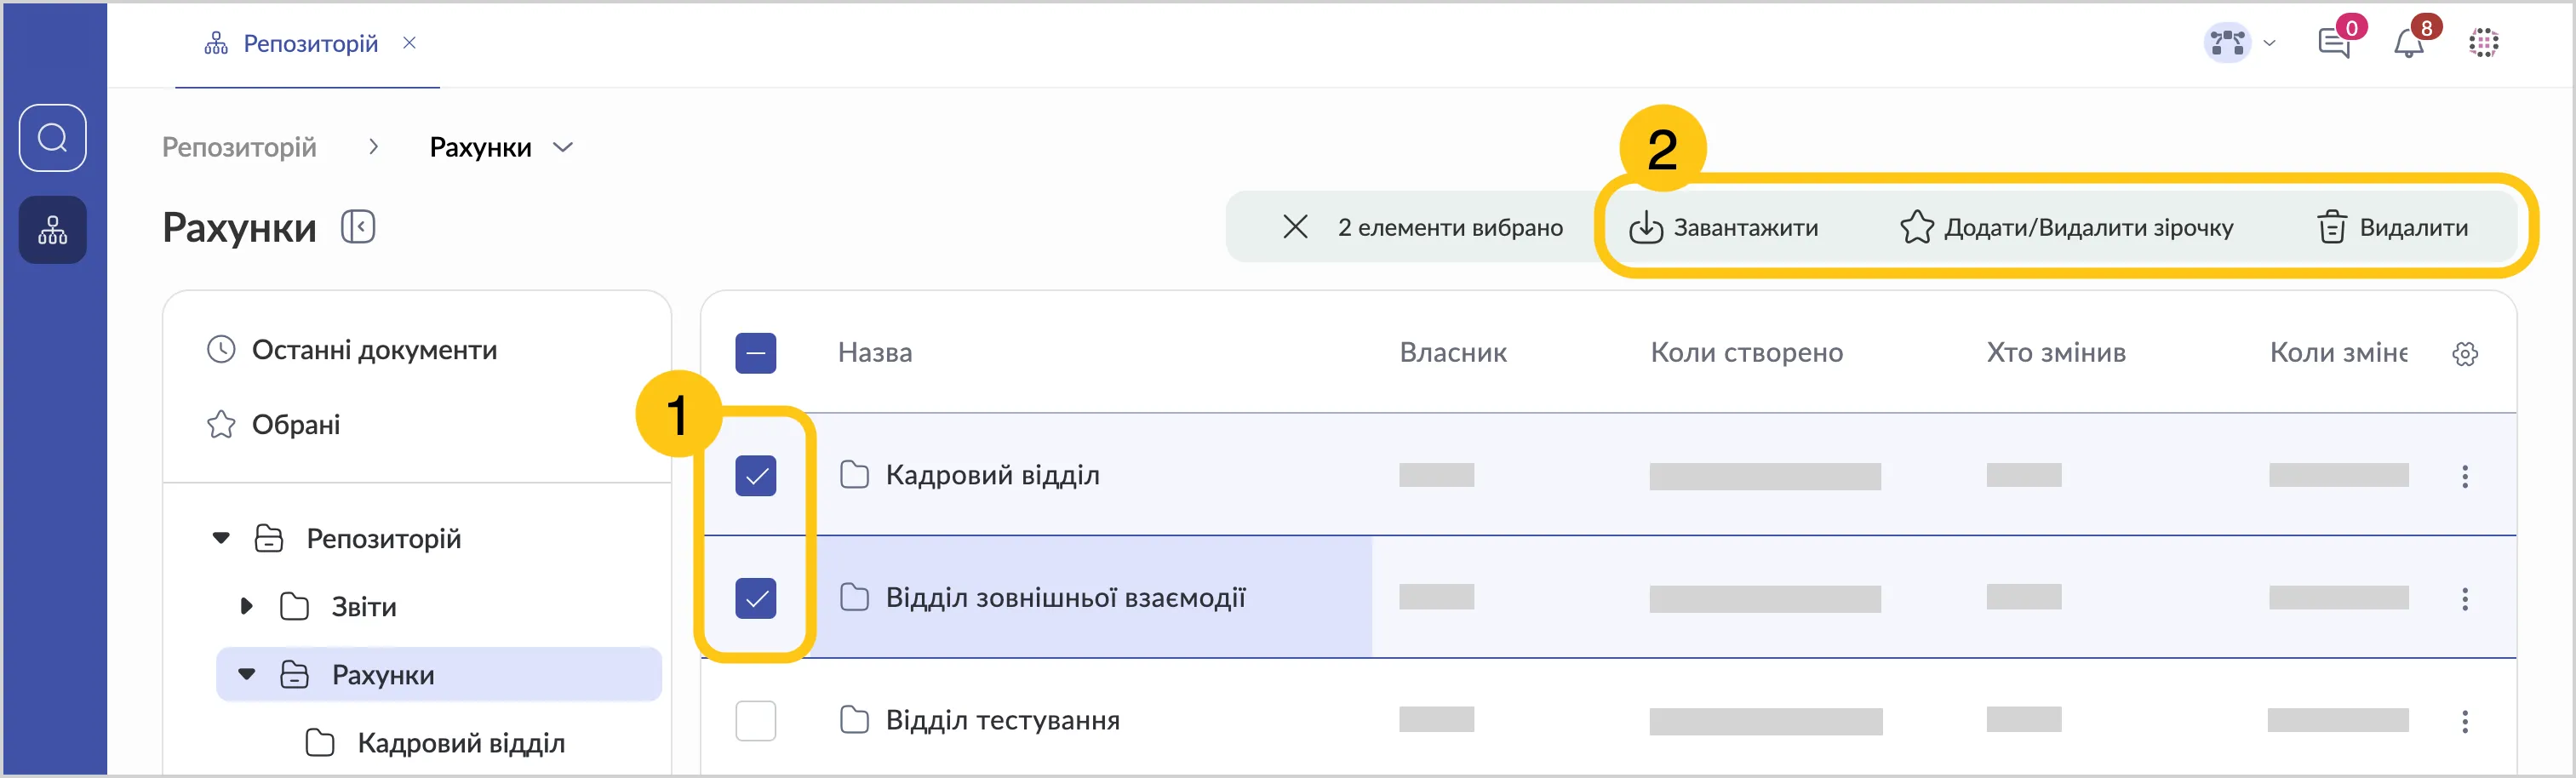
Task: Open the Рахунки breadcrumb dropdown
Action: (x=563, y=148)
